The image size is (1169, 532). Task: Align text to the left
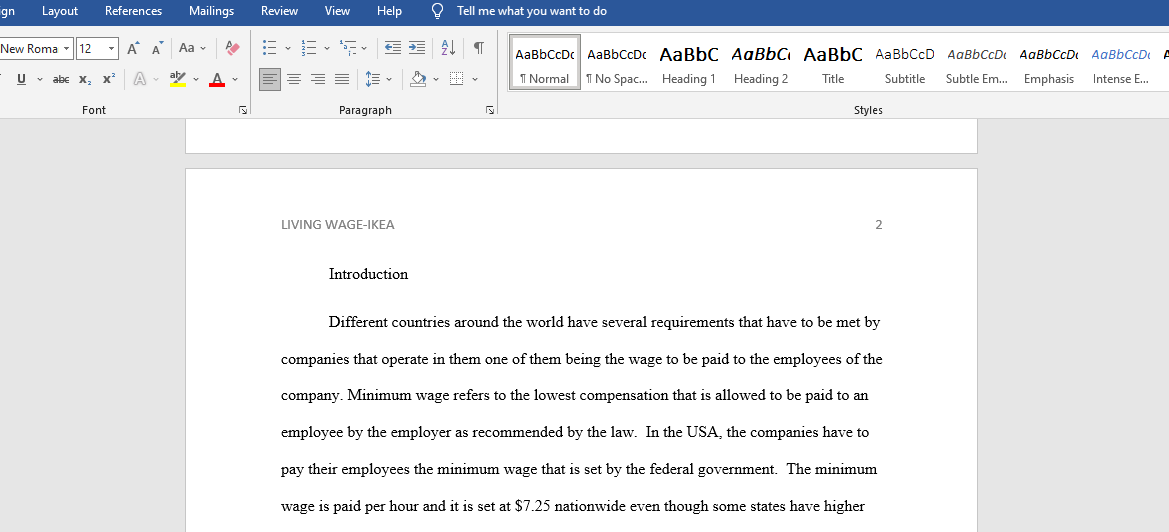(x=270, y=79)
